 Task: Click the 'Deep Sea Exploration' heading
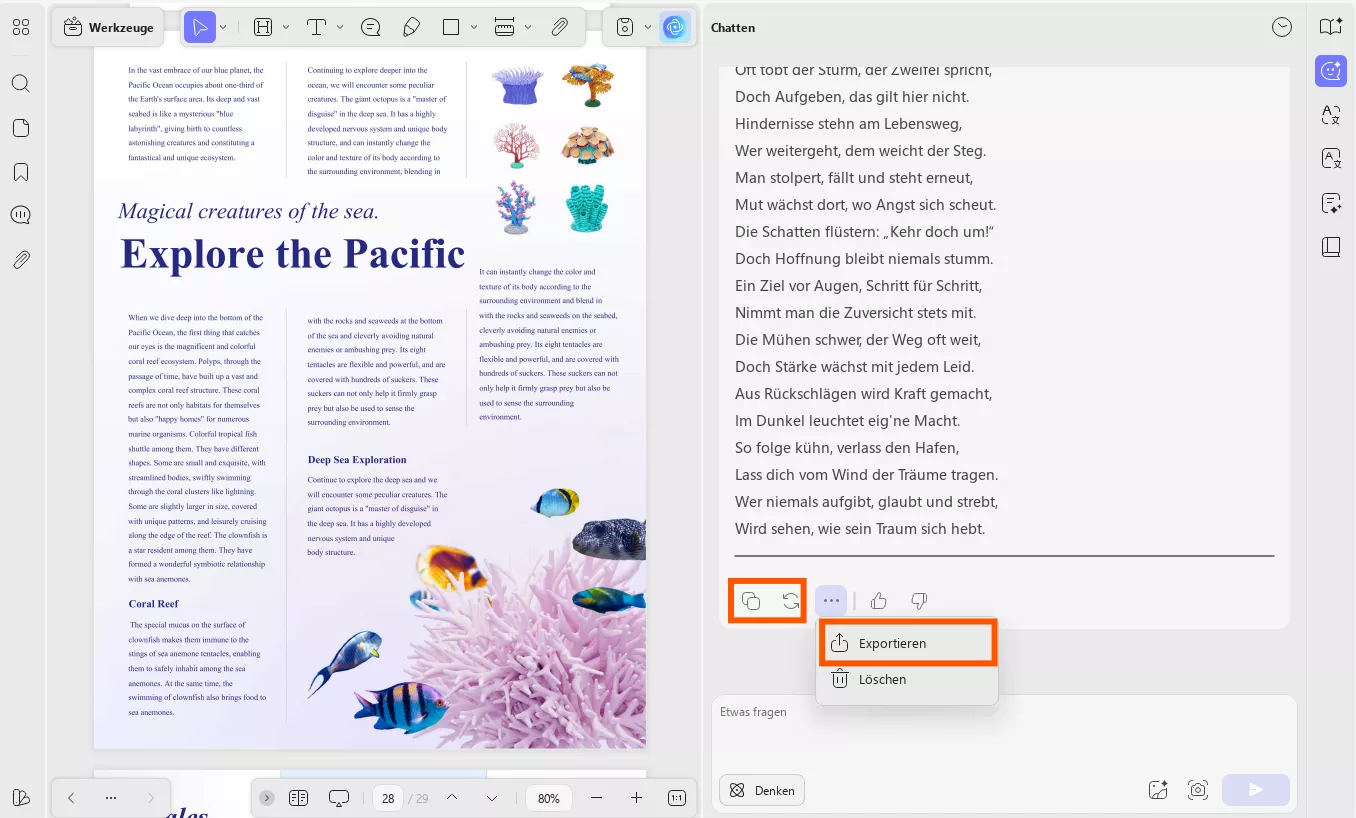pyautogui.click(x=357, y=460)
